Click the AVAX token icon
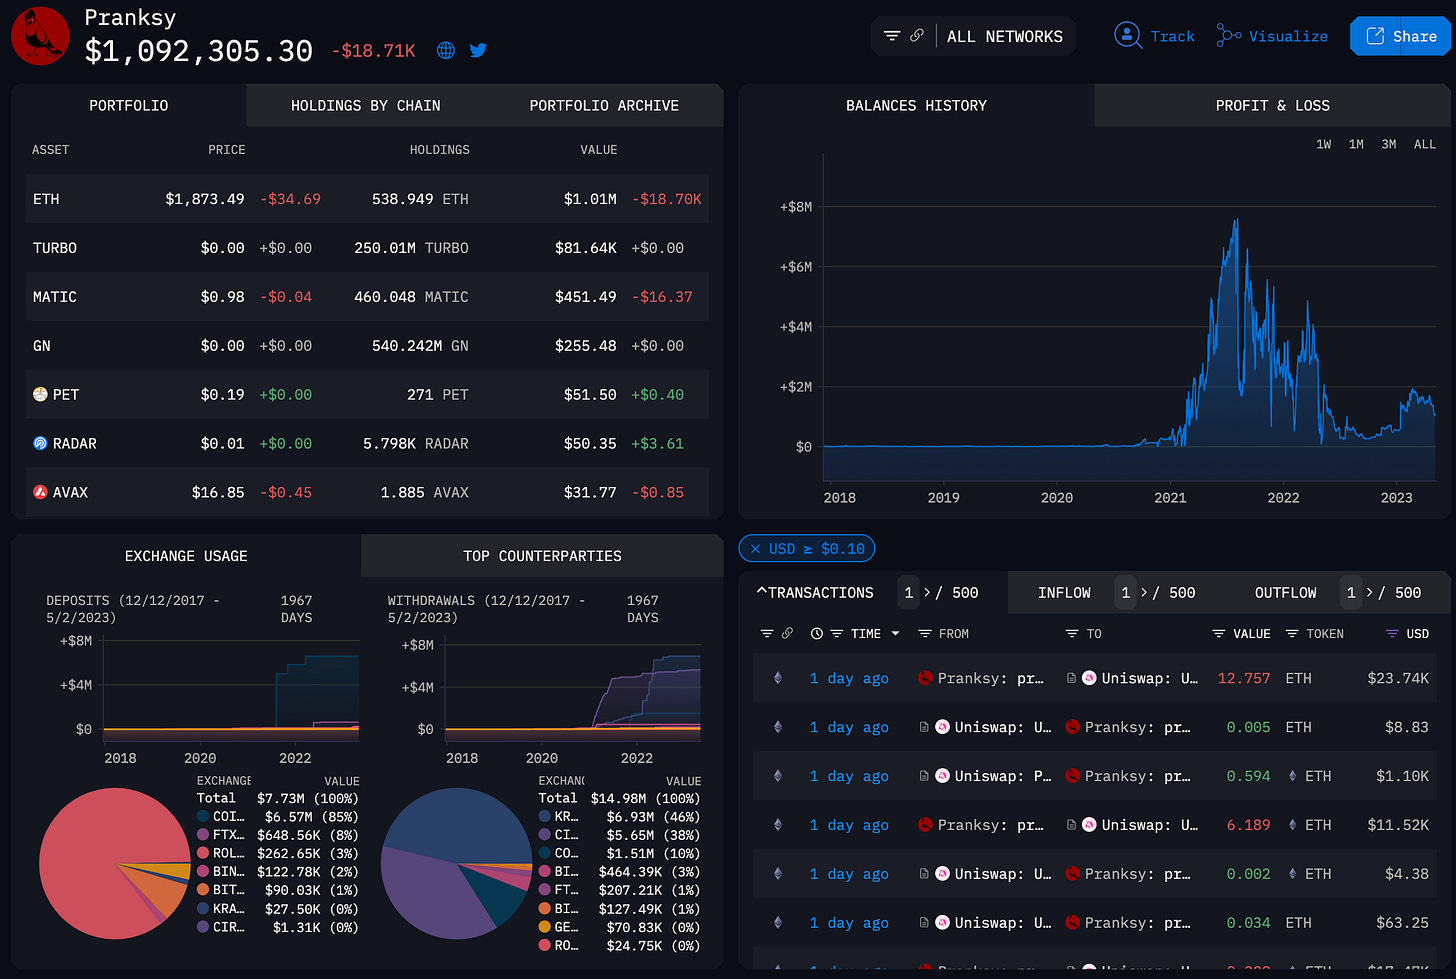 tap(40, 492)
